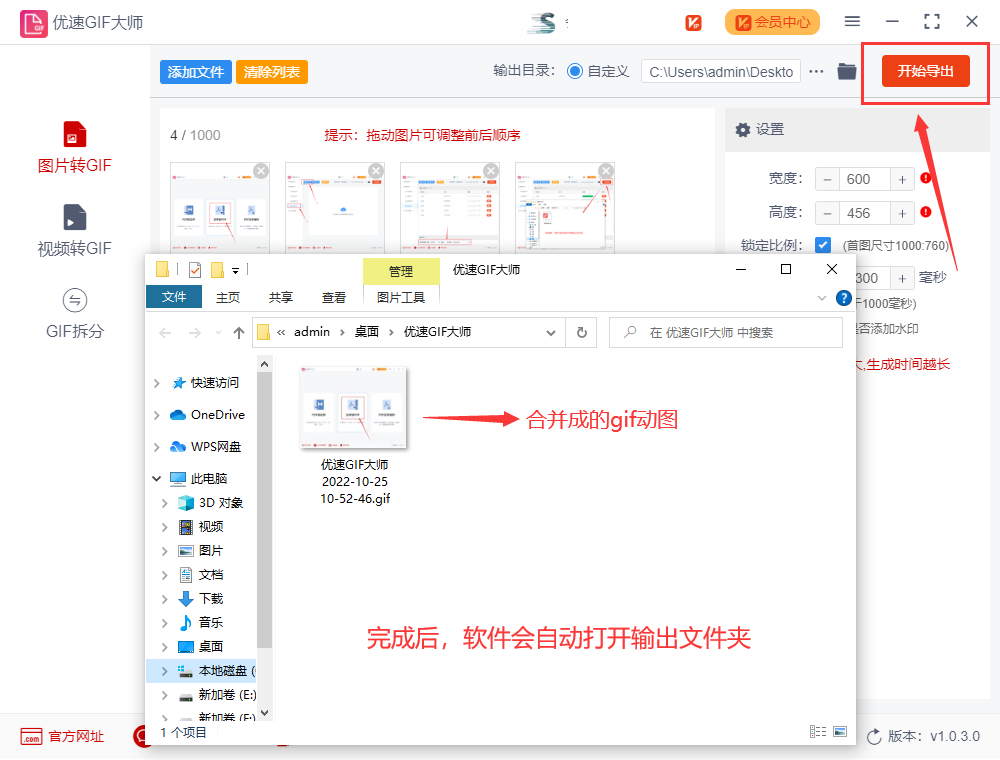The image size is (1000, 760).
Task: Open the 官方网址 official website link
Action: (62, 736)
